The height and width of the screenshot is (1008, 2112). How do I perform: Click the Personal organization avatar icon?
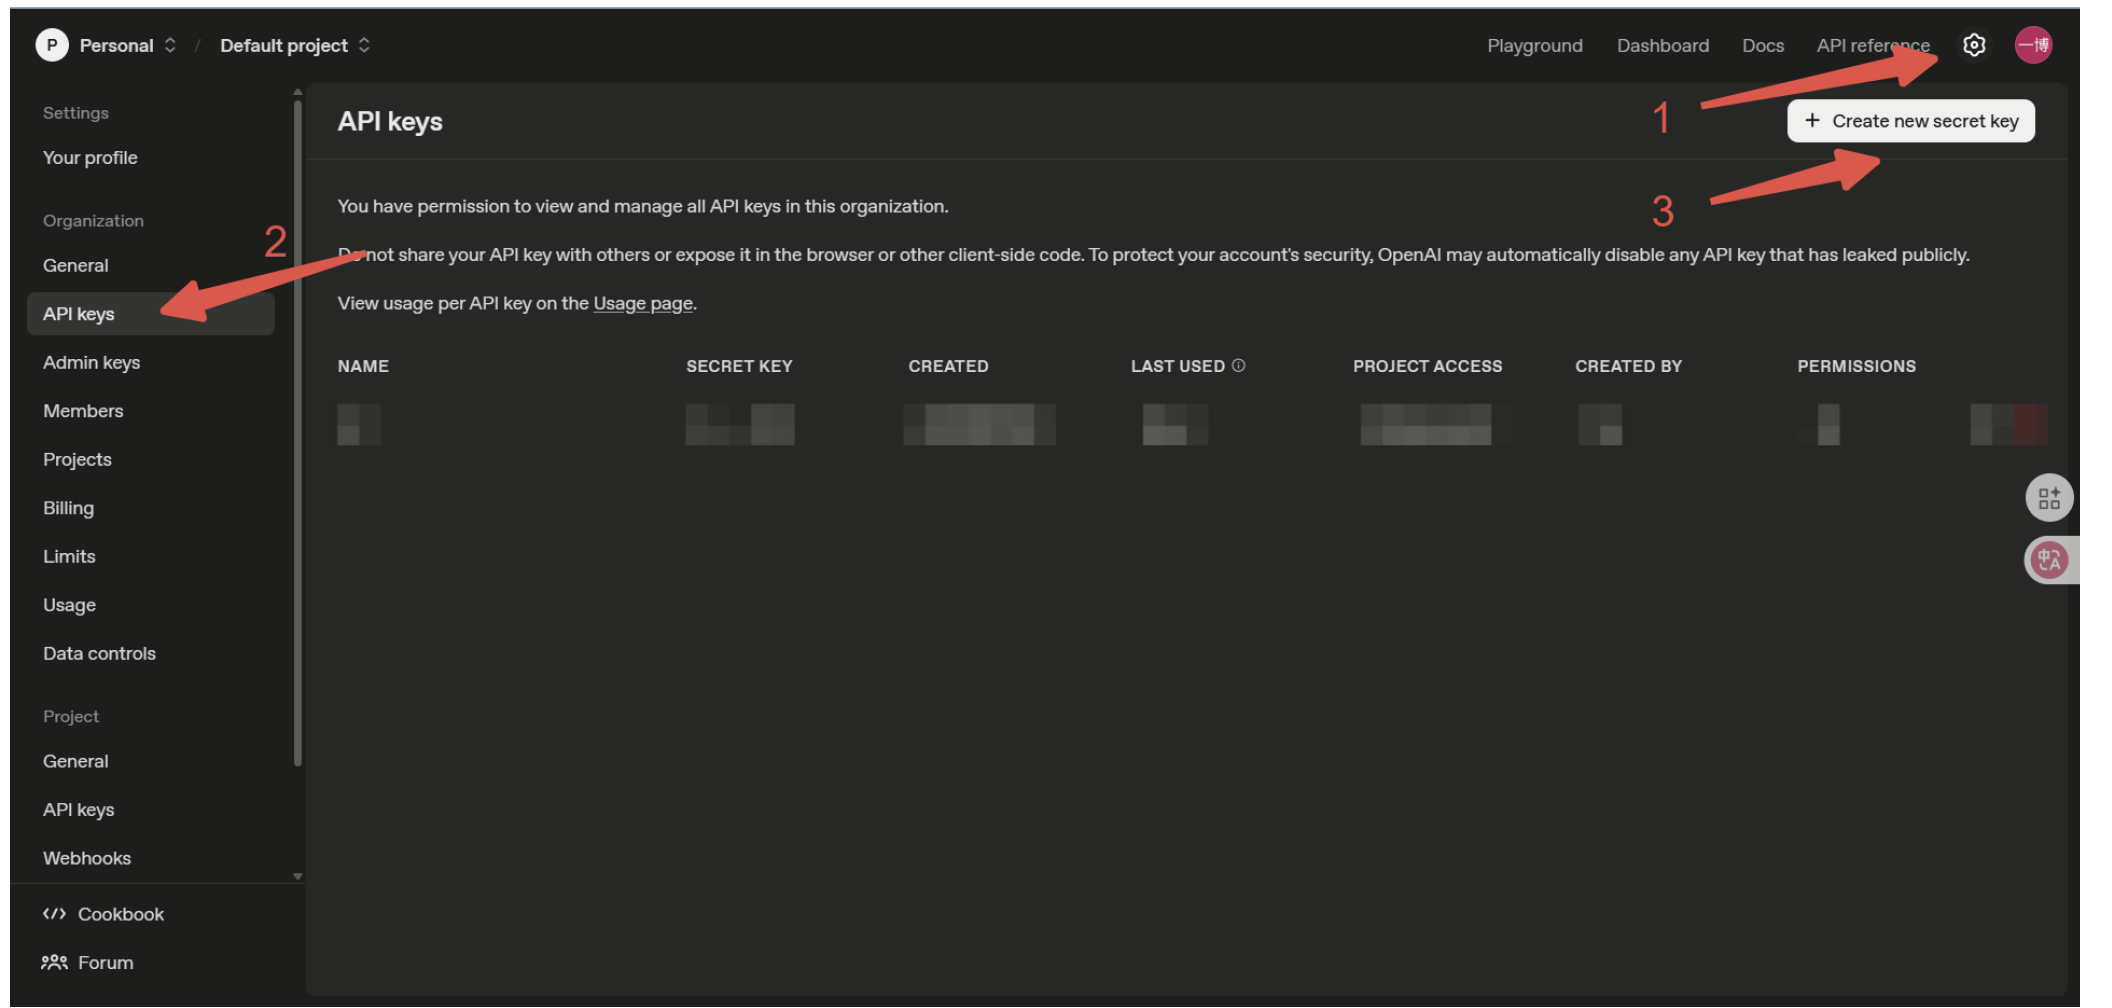click(x=52, y=45)
